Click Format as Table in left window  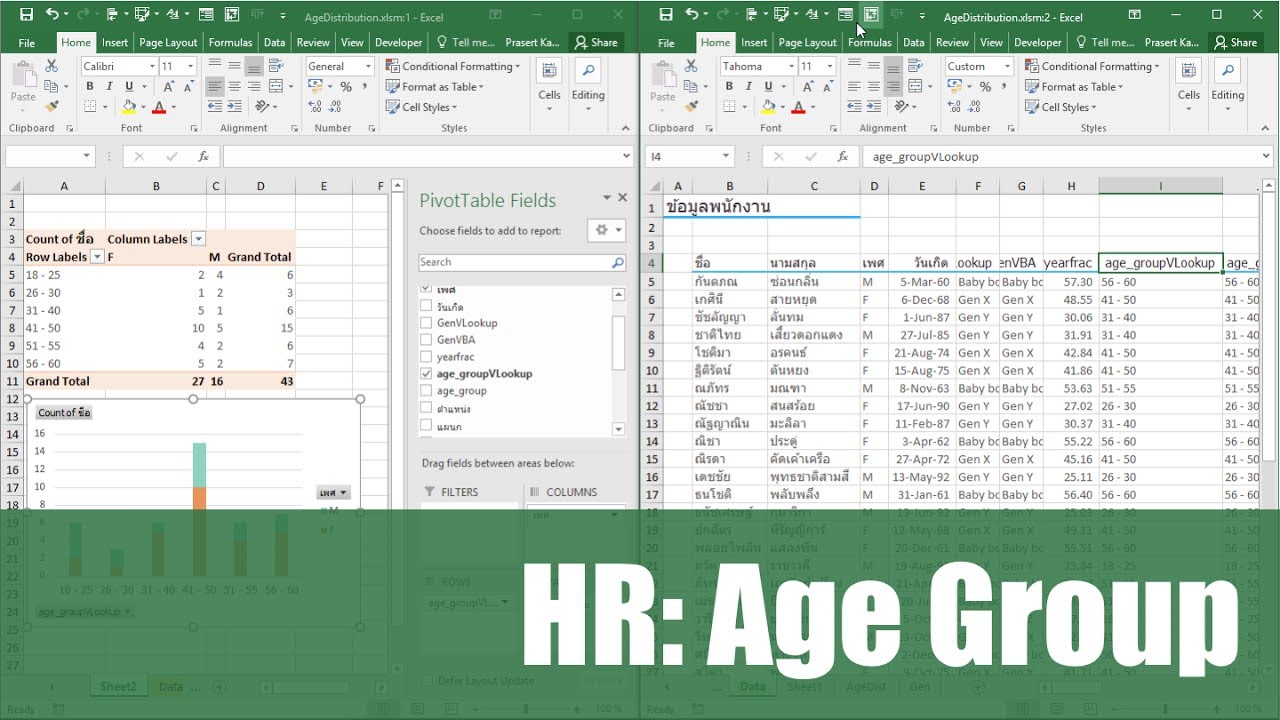(x=435, y=87)
